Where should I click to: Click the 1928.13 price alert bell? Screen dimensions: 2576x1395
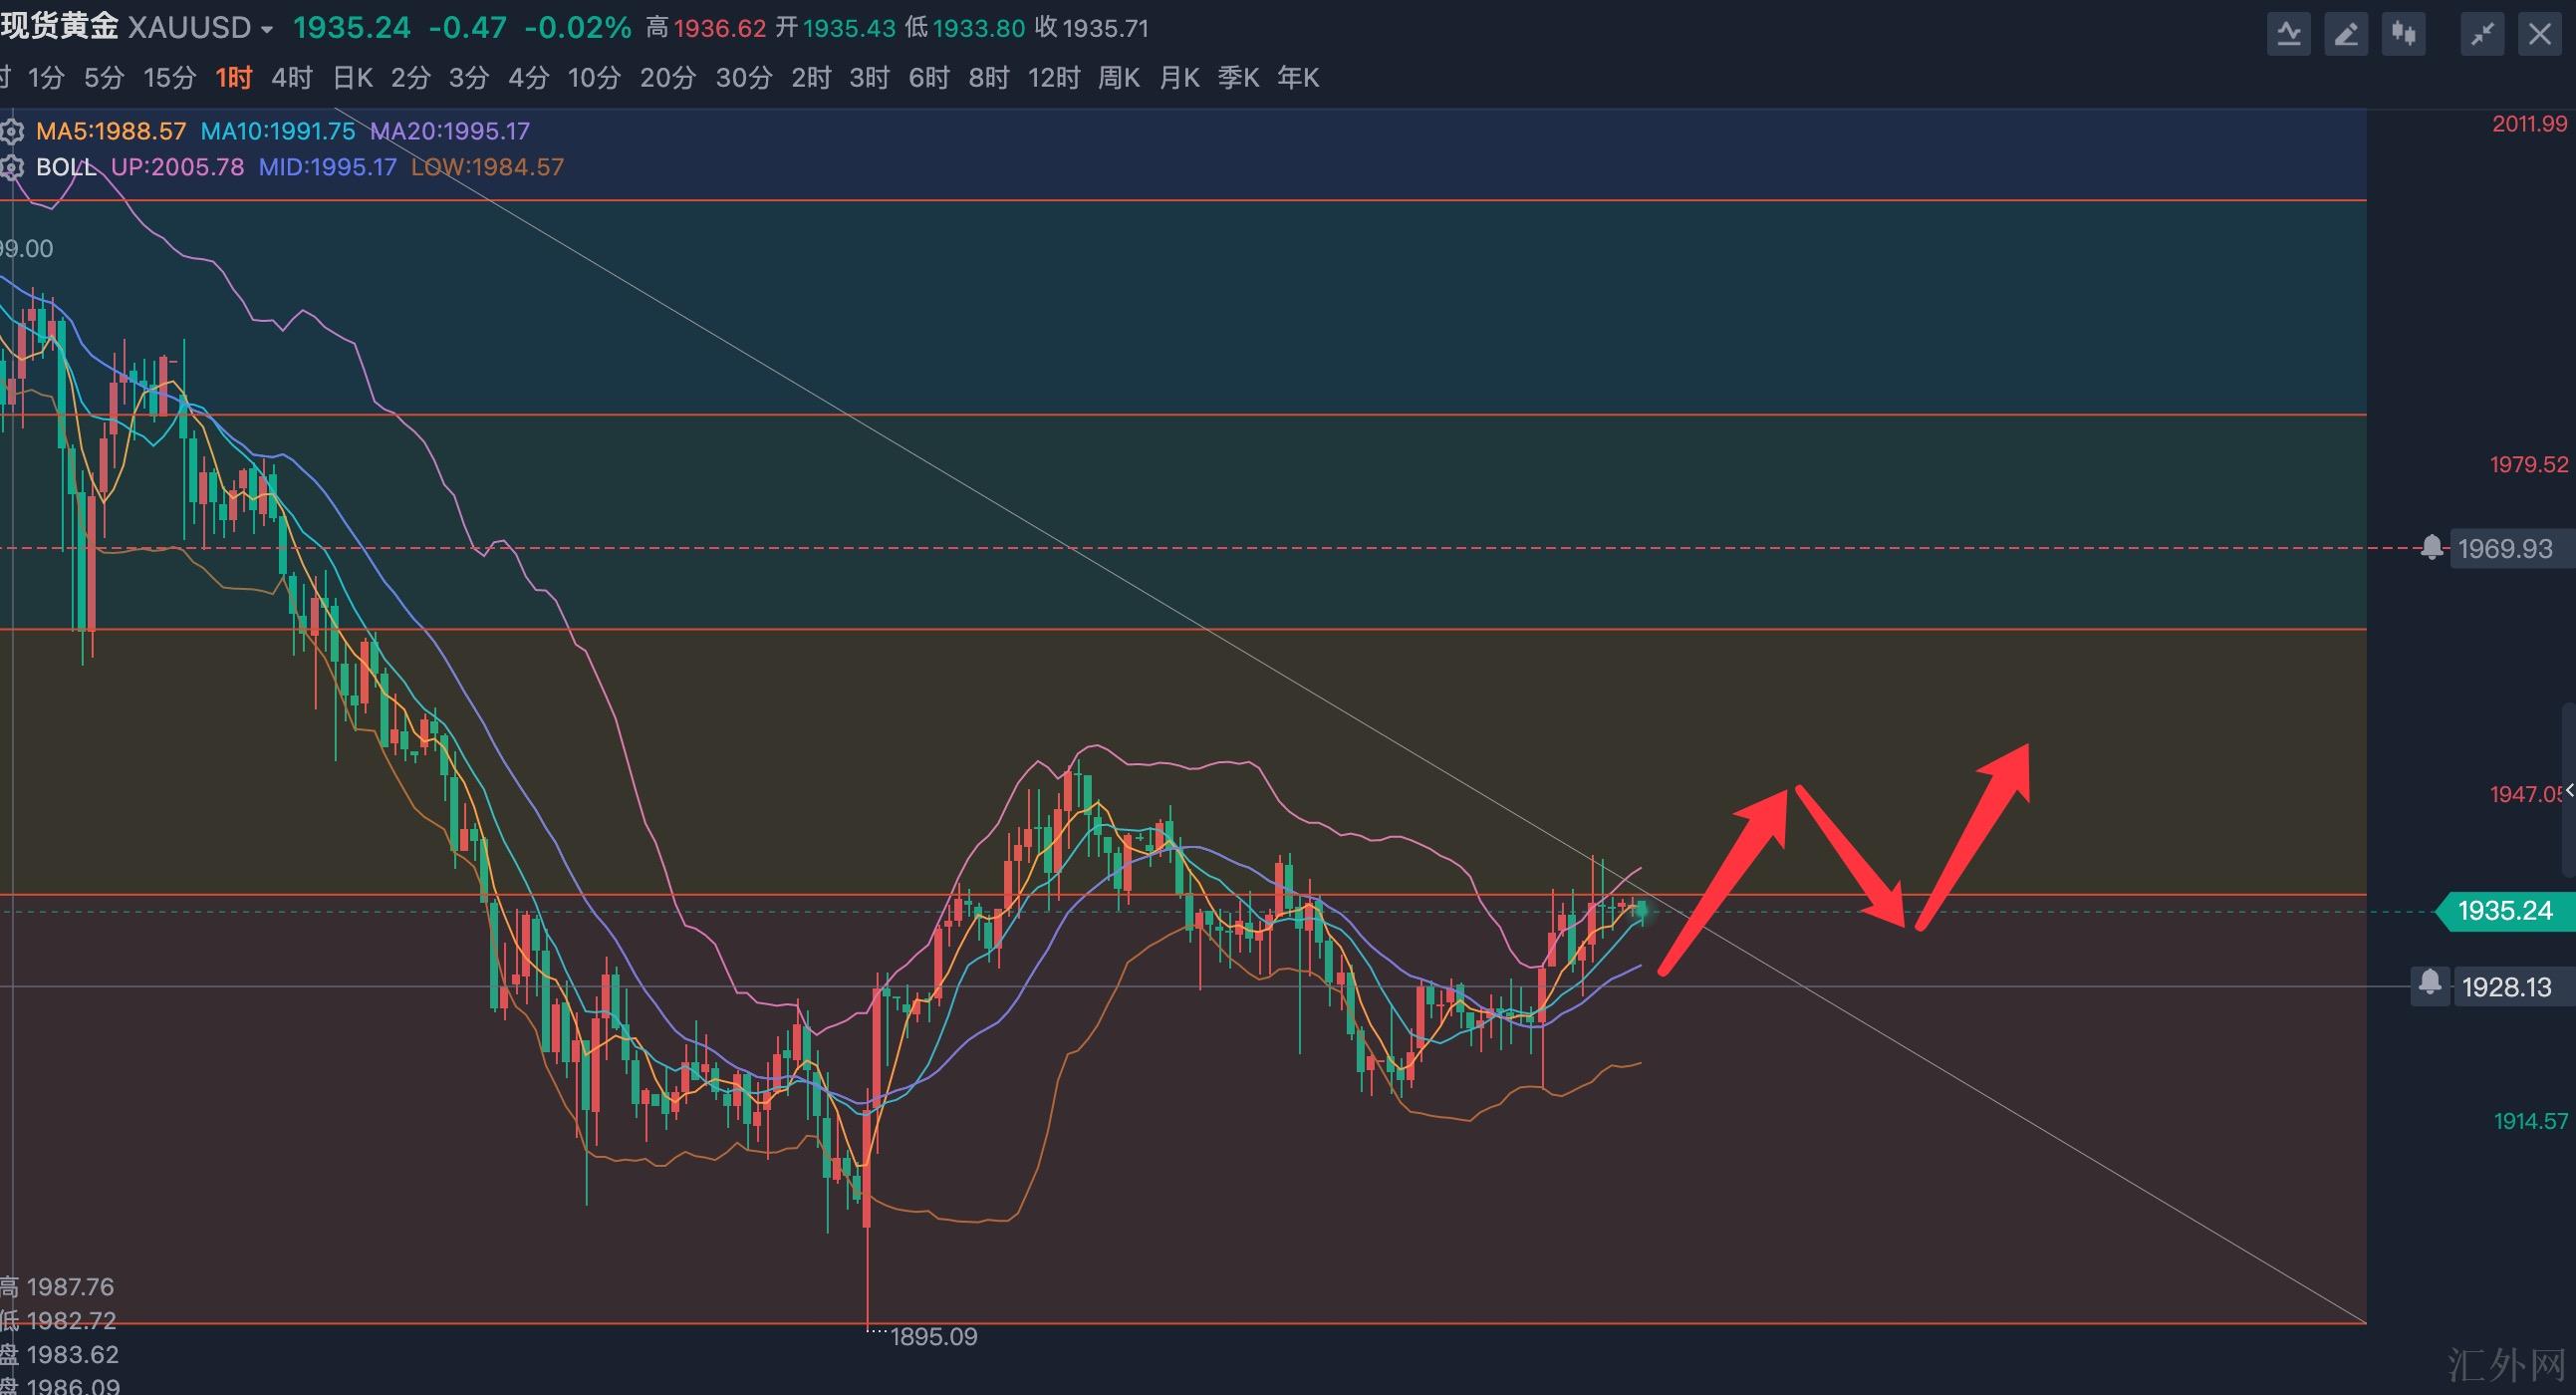click(2430, 985)
